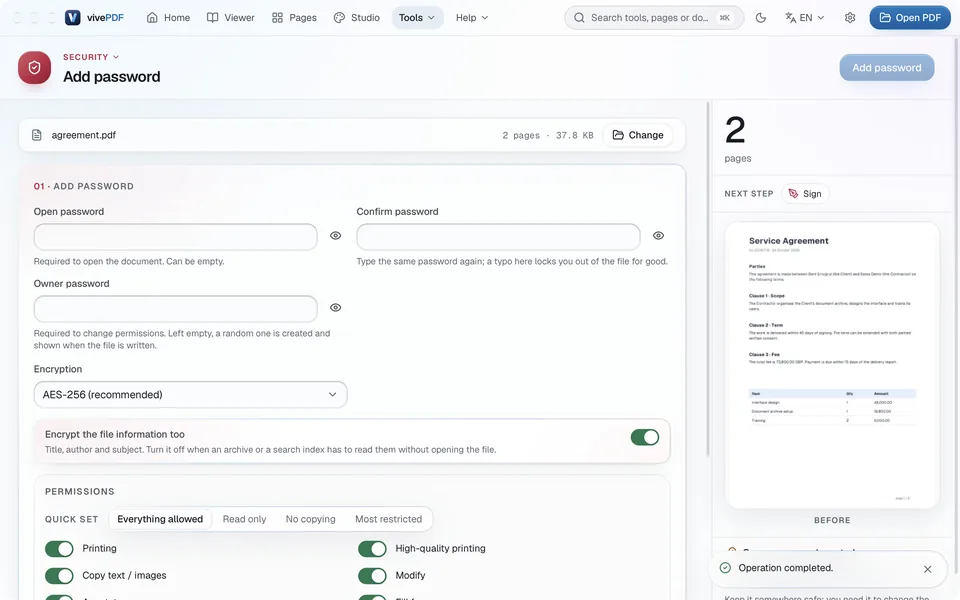Reveal the Confirm password with the eye icon

[658, 236]
